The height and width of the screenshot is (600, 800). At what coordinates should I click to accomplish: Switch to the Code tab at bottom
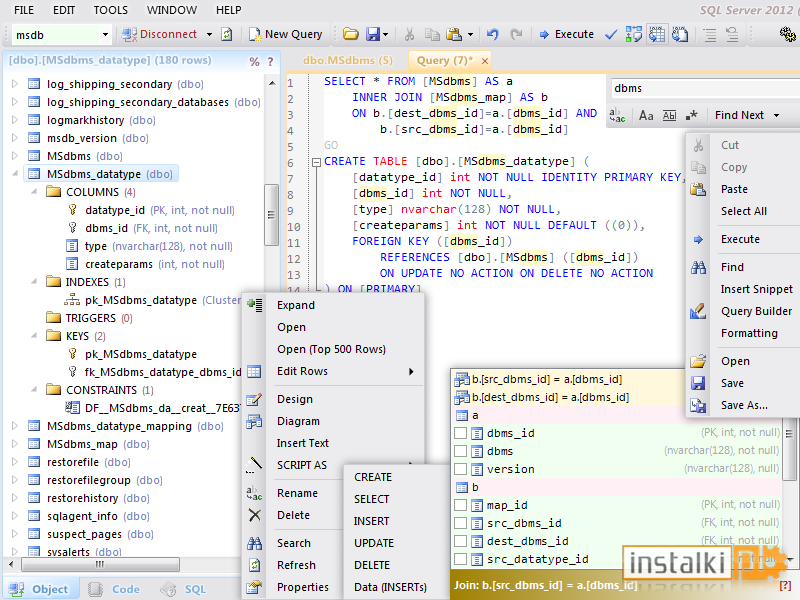point(114,589)
